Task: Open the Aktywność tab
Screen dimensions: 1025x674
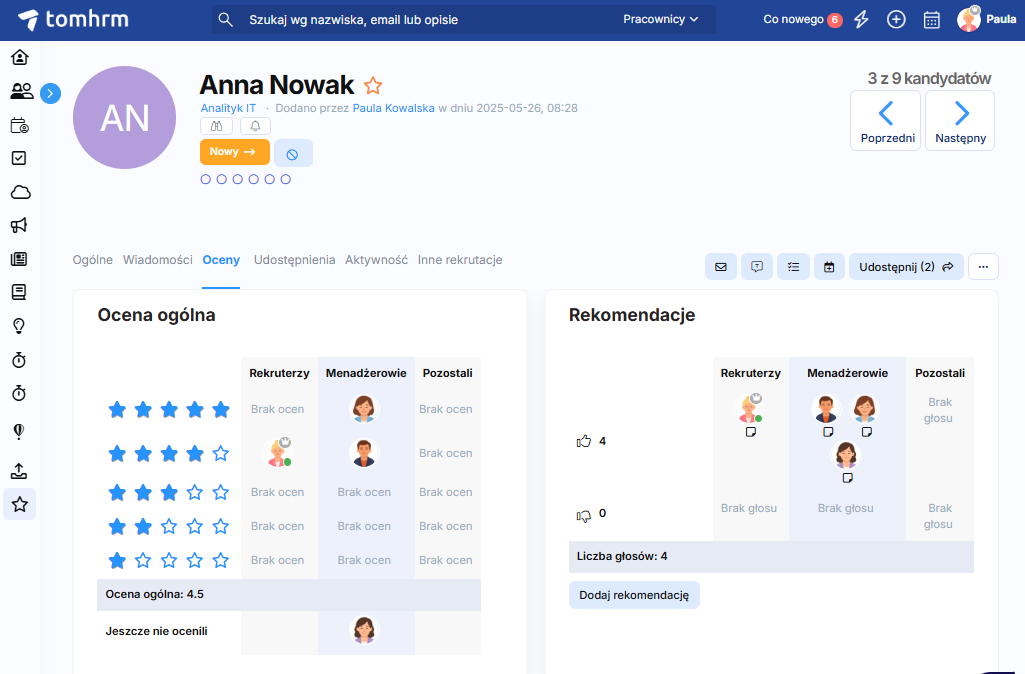Action: point(376,260)
